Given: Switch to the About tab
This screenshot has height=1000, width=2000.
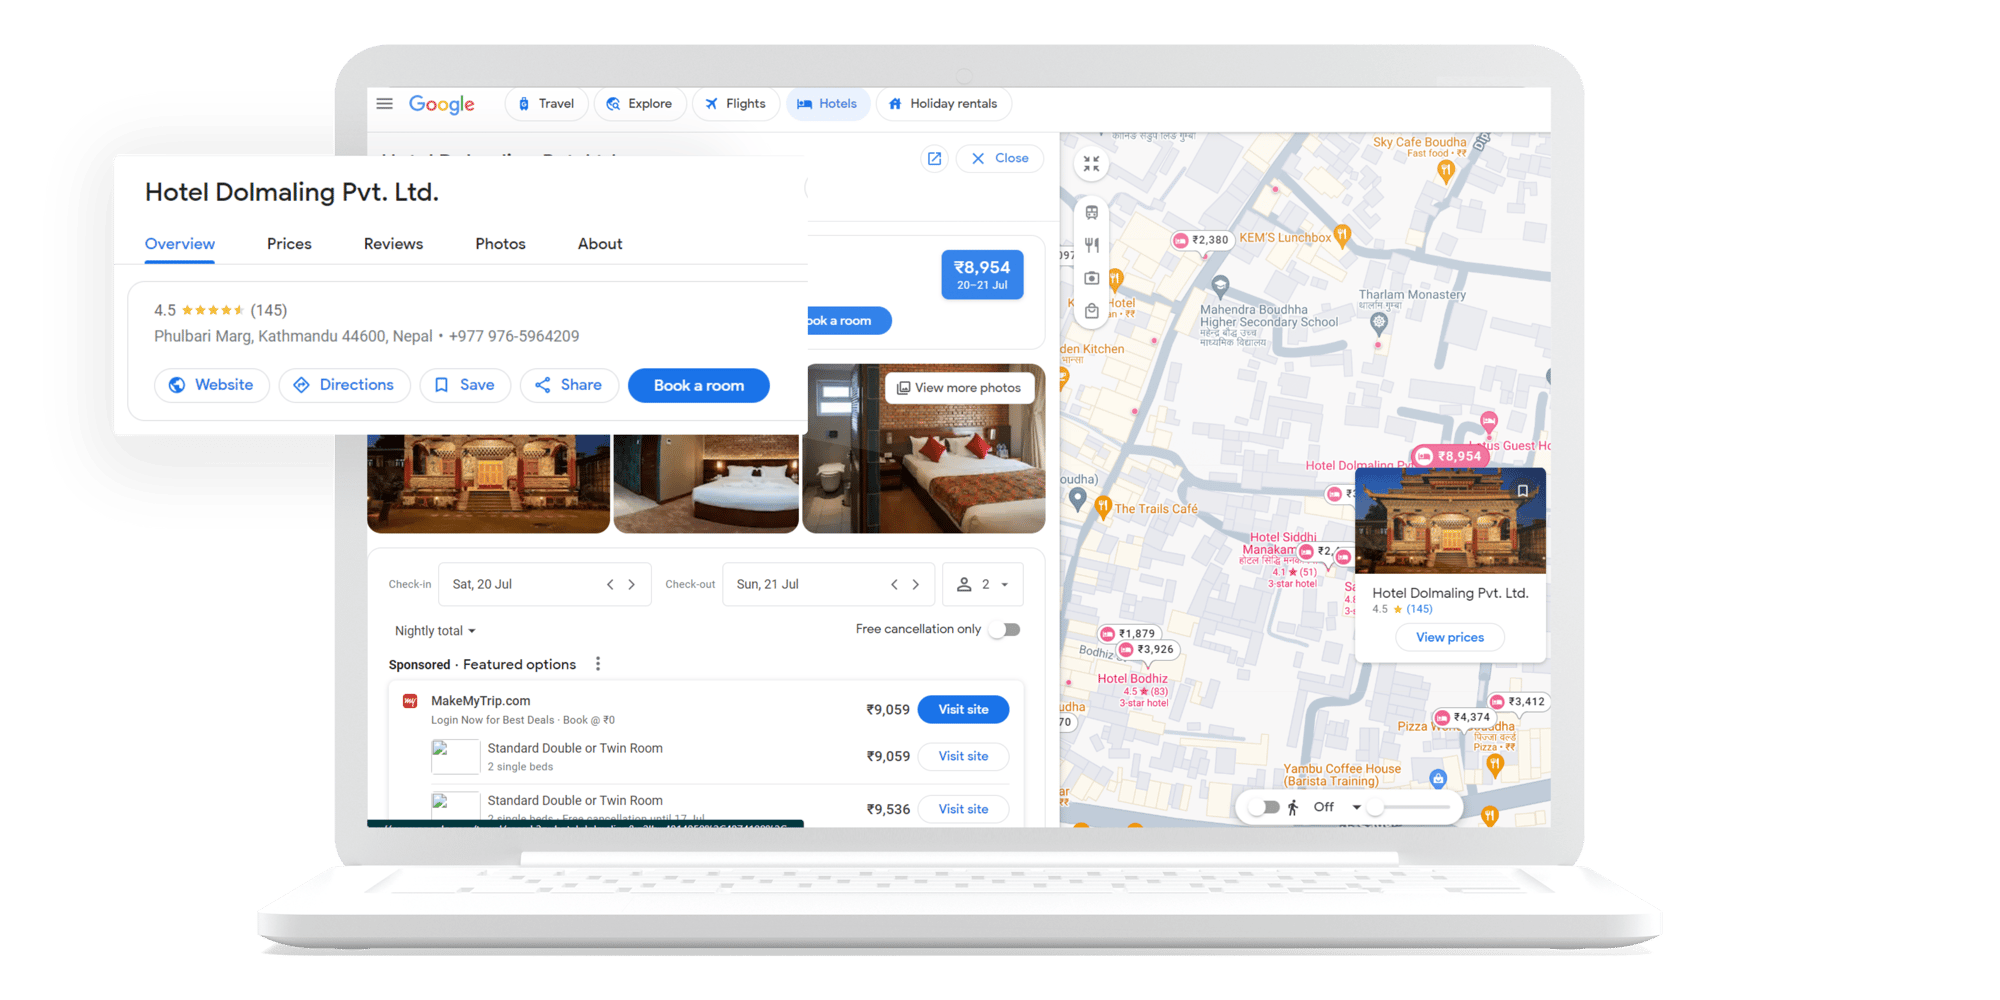Looking at the screenshot, I should tap(600, 244).
